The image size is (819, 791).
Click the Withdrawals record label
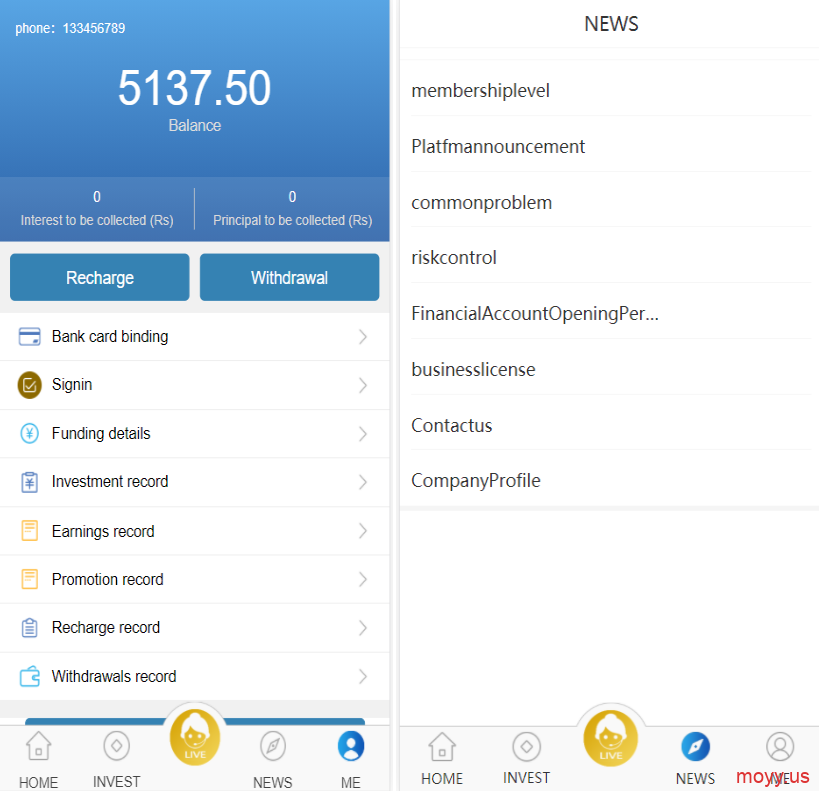(x=114, y=676)
